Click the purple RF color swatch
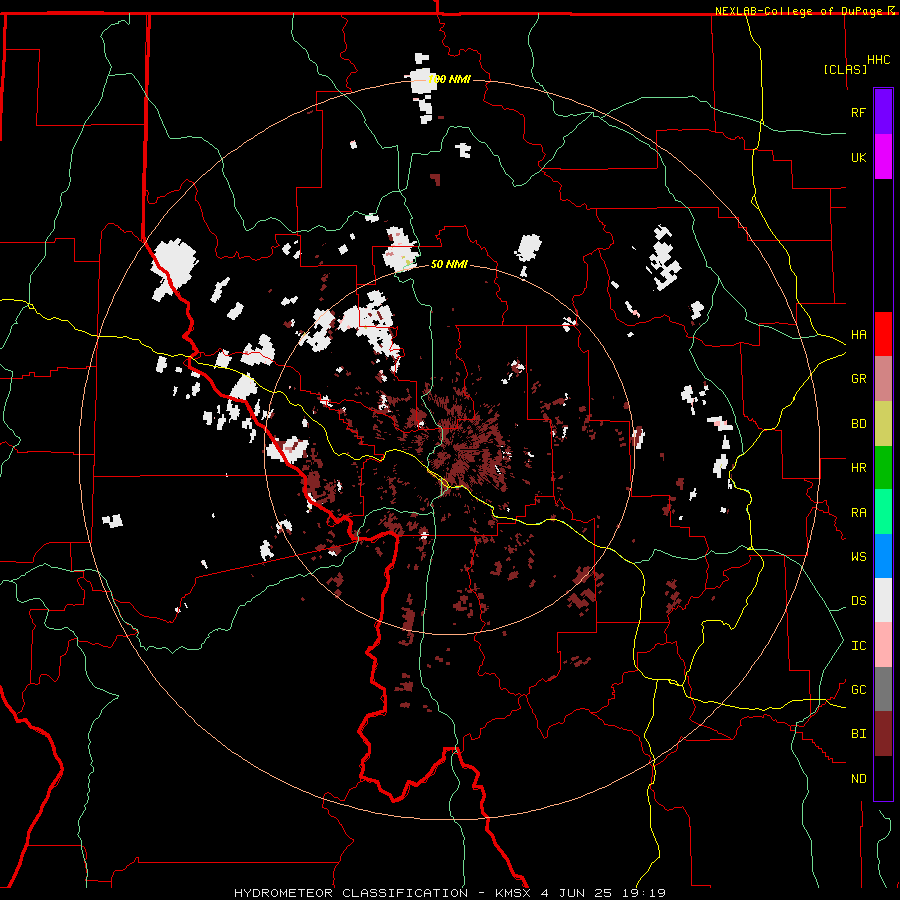The height and width of the screenshot is (900, 900). (883, 112)
